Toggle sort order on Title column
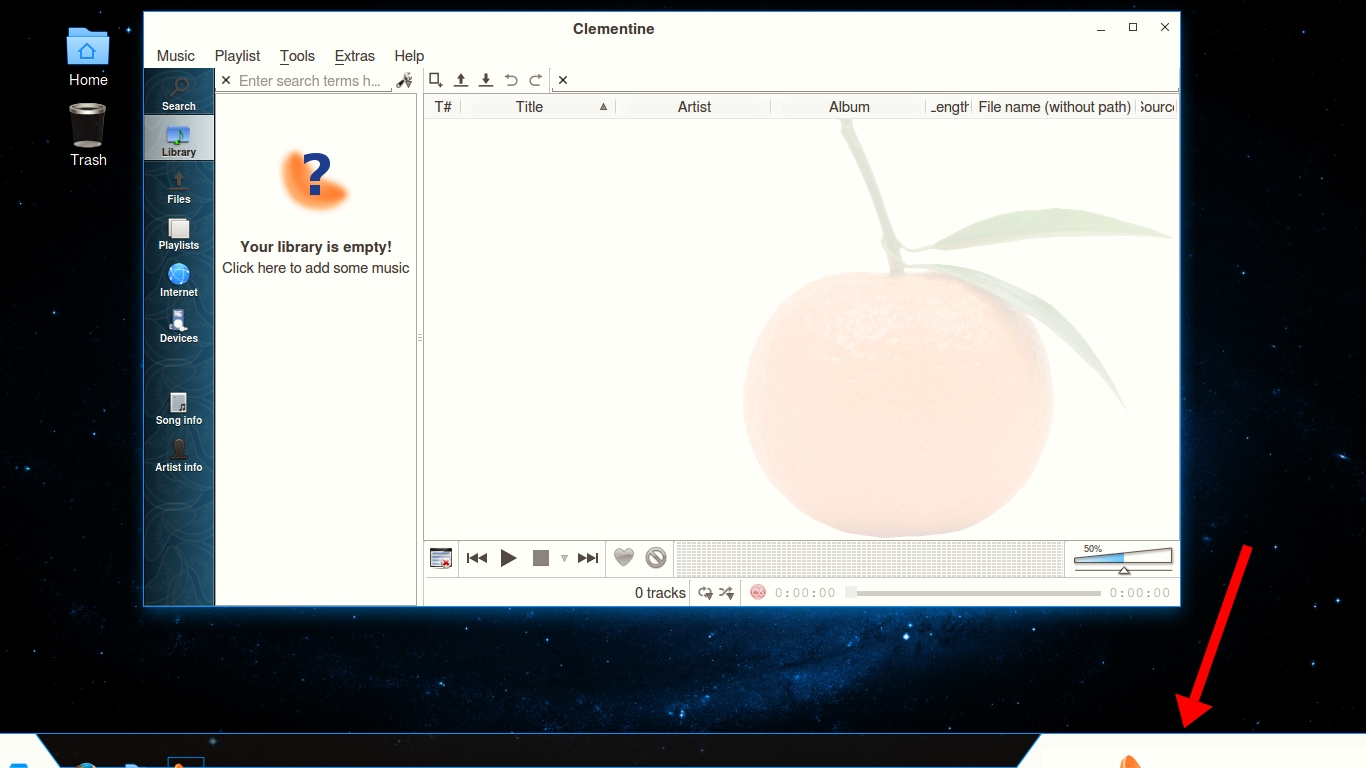 pyautogui.click(x=530, y=107)
